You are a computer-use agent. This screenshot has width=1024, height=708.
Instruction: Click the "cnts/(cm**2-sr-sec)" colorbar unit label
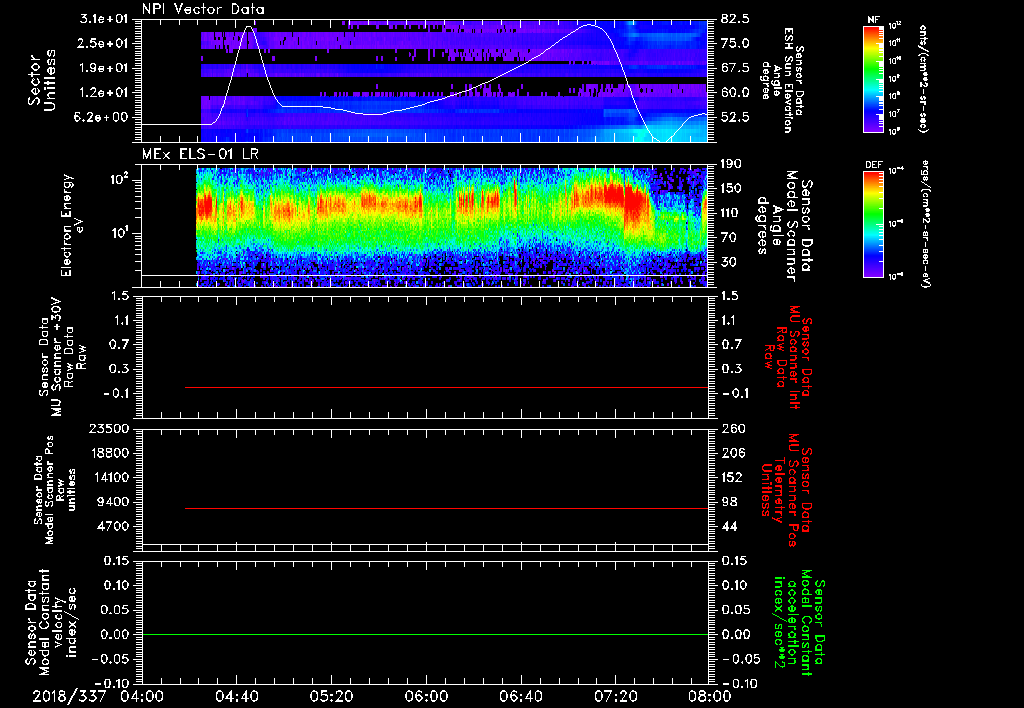[923, 79]
